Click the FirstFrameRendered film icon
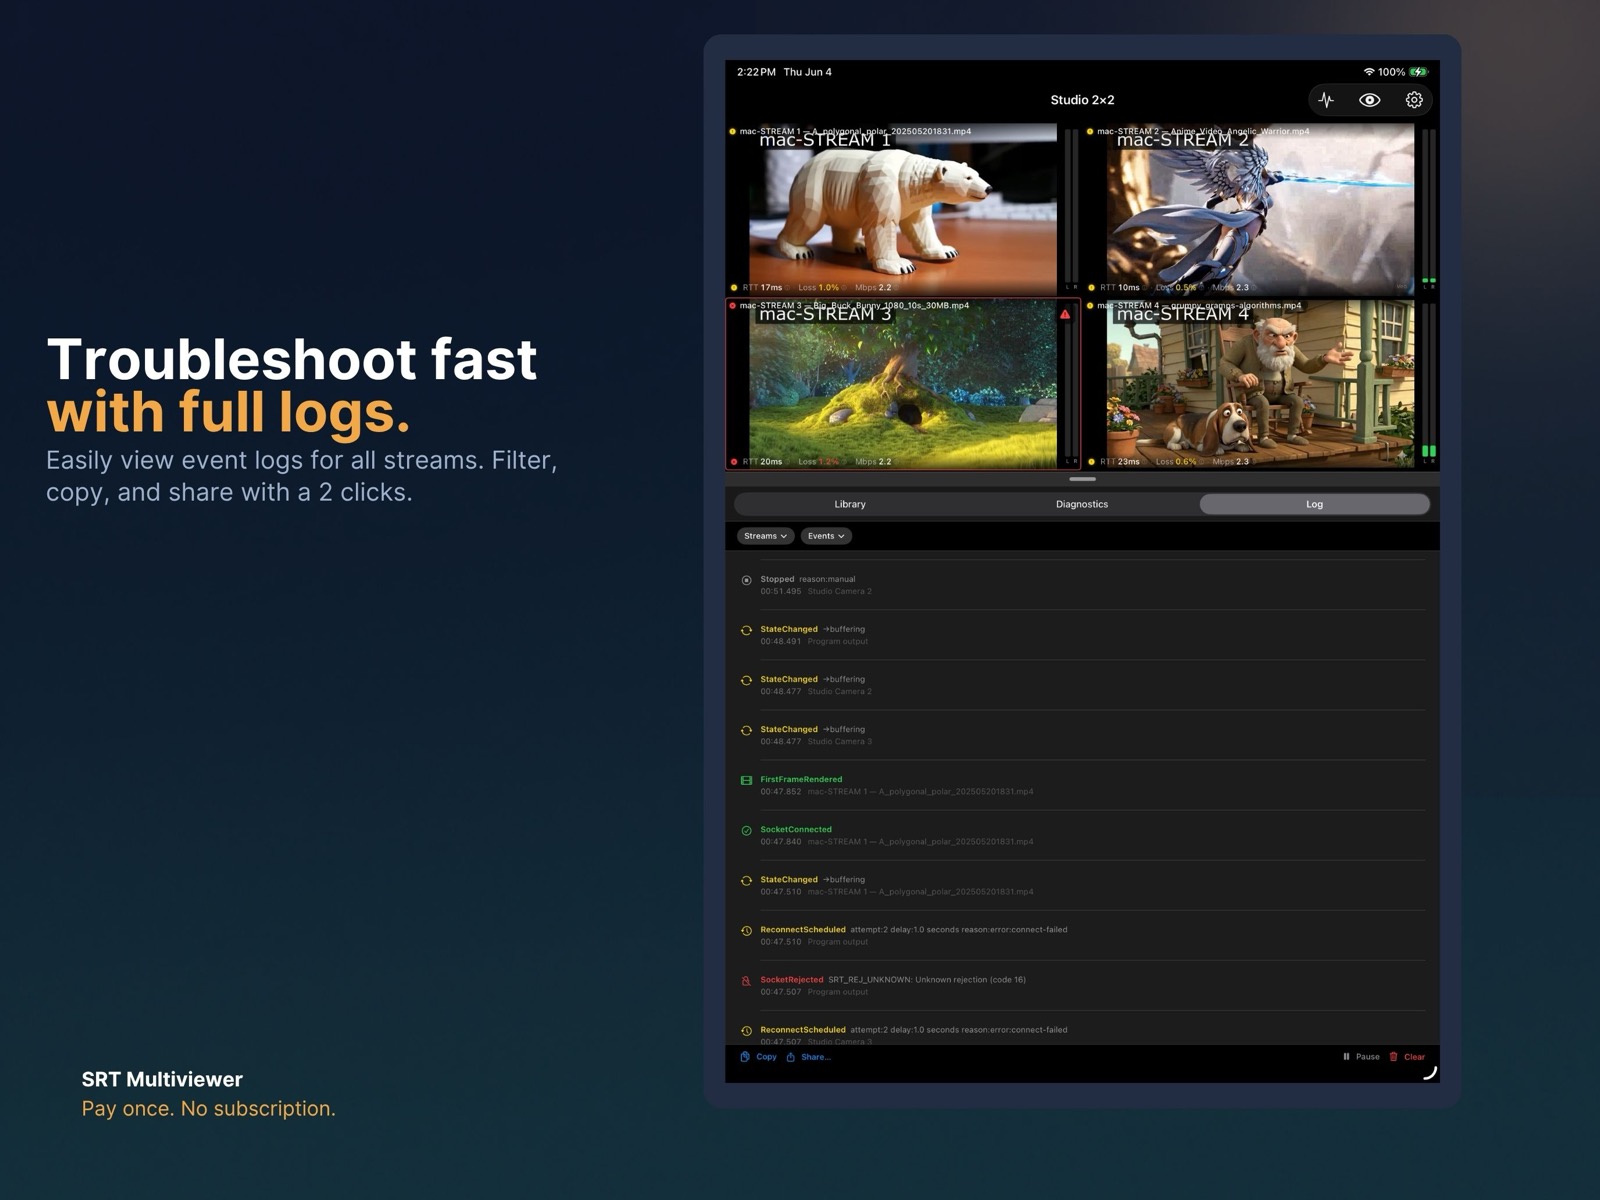This screenshot has width=1600, height=1200. 746,780
